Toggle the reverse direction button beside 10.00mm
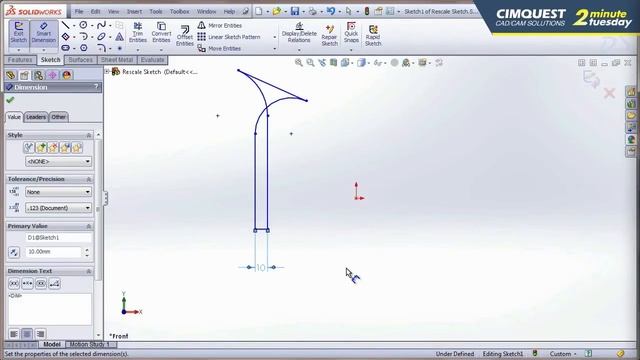 [x=14, y=252]
